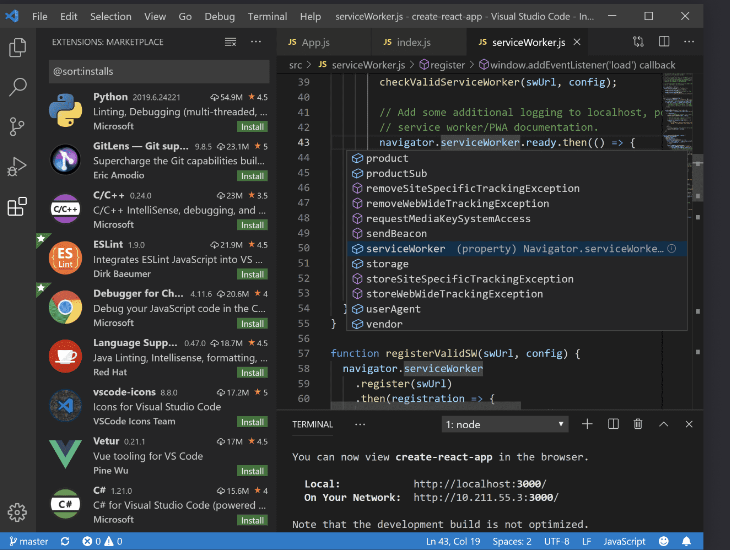Open Extensions panel more actions menu
The width and height of the screenshot is (730, 550).
click(x=256, y=42)
